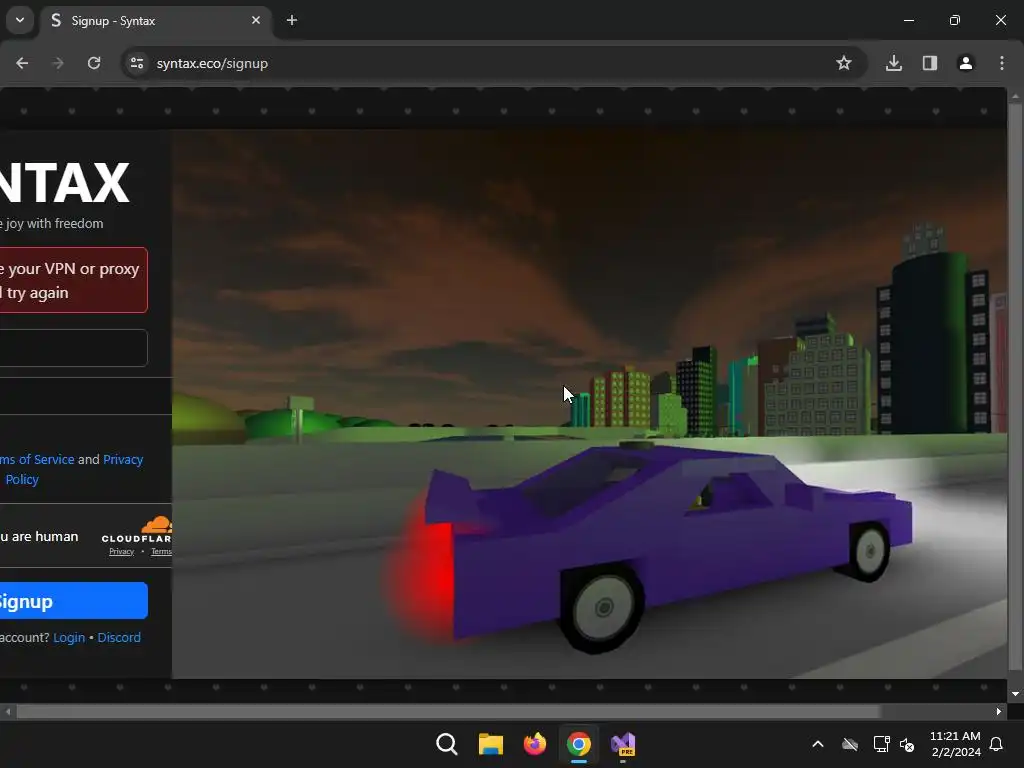Click the scroll left arrow
This screenshot has width=1024, height=768.
pyautogui.click(x=7, y=711)
